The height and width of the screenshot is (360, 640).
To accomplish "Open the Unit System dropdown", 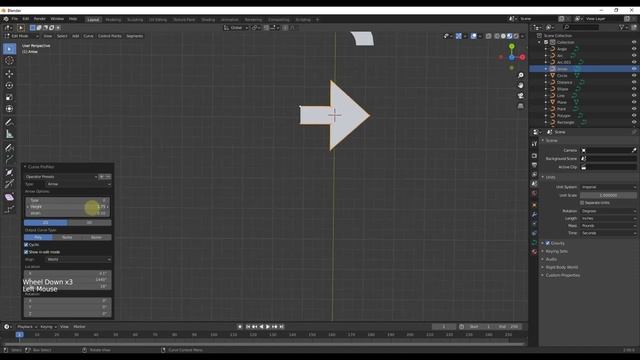I will click(608, 187).
